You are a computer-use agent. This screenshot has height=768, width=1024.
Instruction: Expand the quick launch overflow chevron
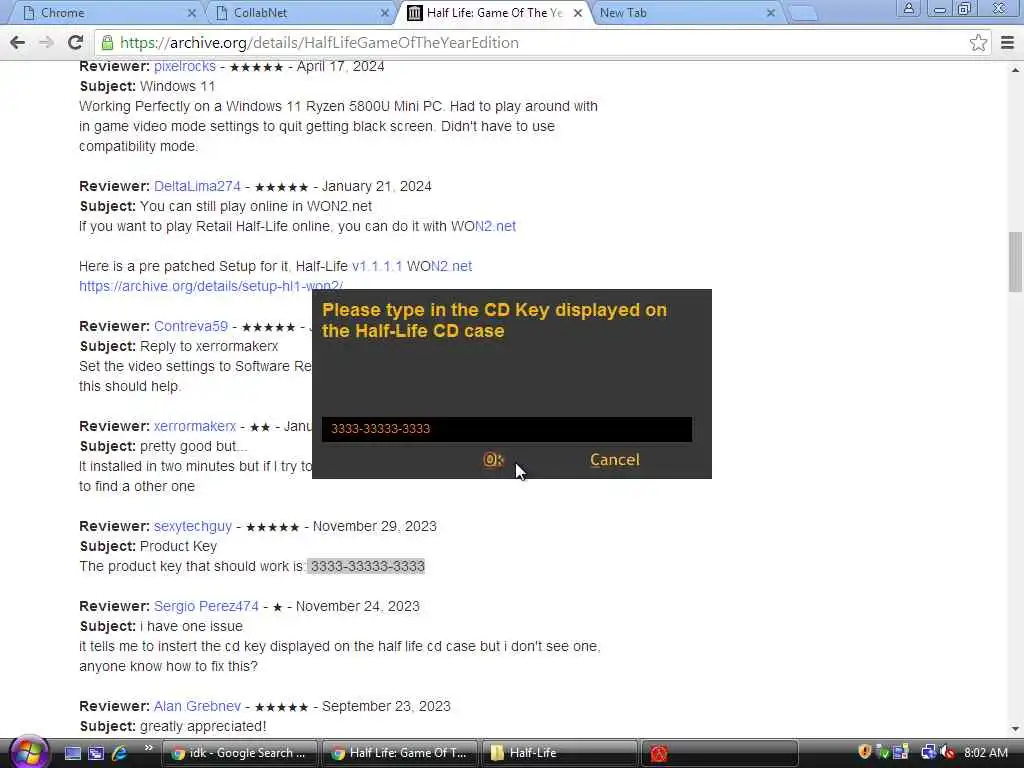[148, 748]
